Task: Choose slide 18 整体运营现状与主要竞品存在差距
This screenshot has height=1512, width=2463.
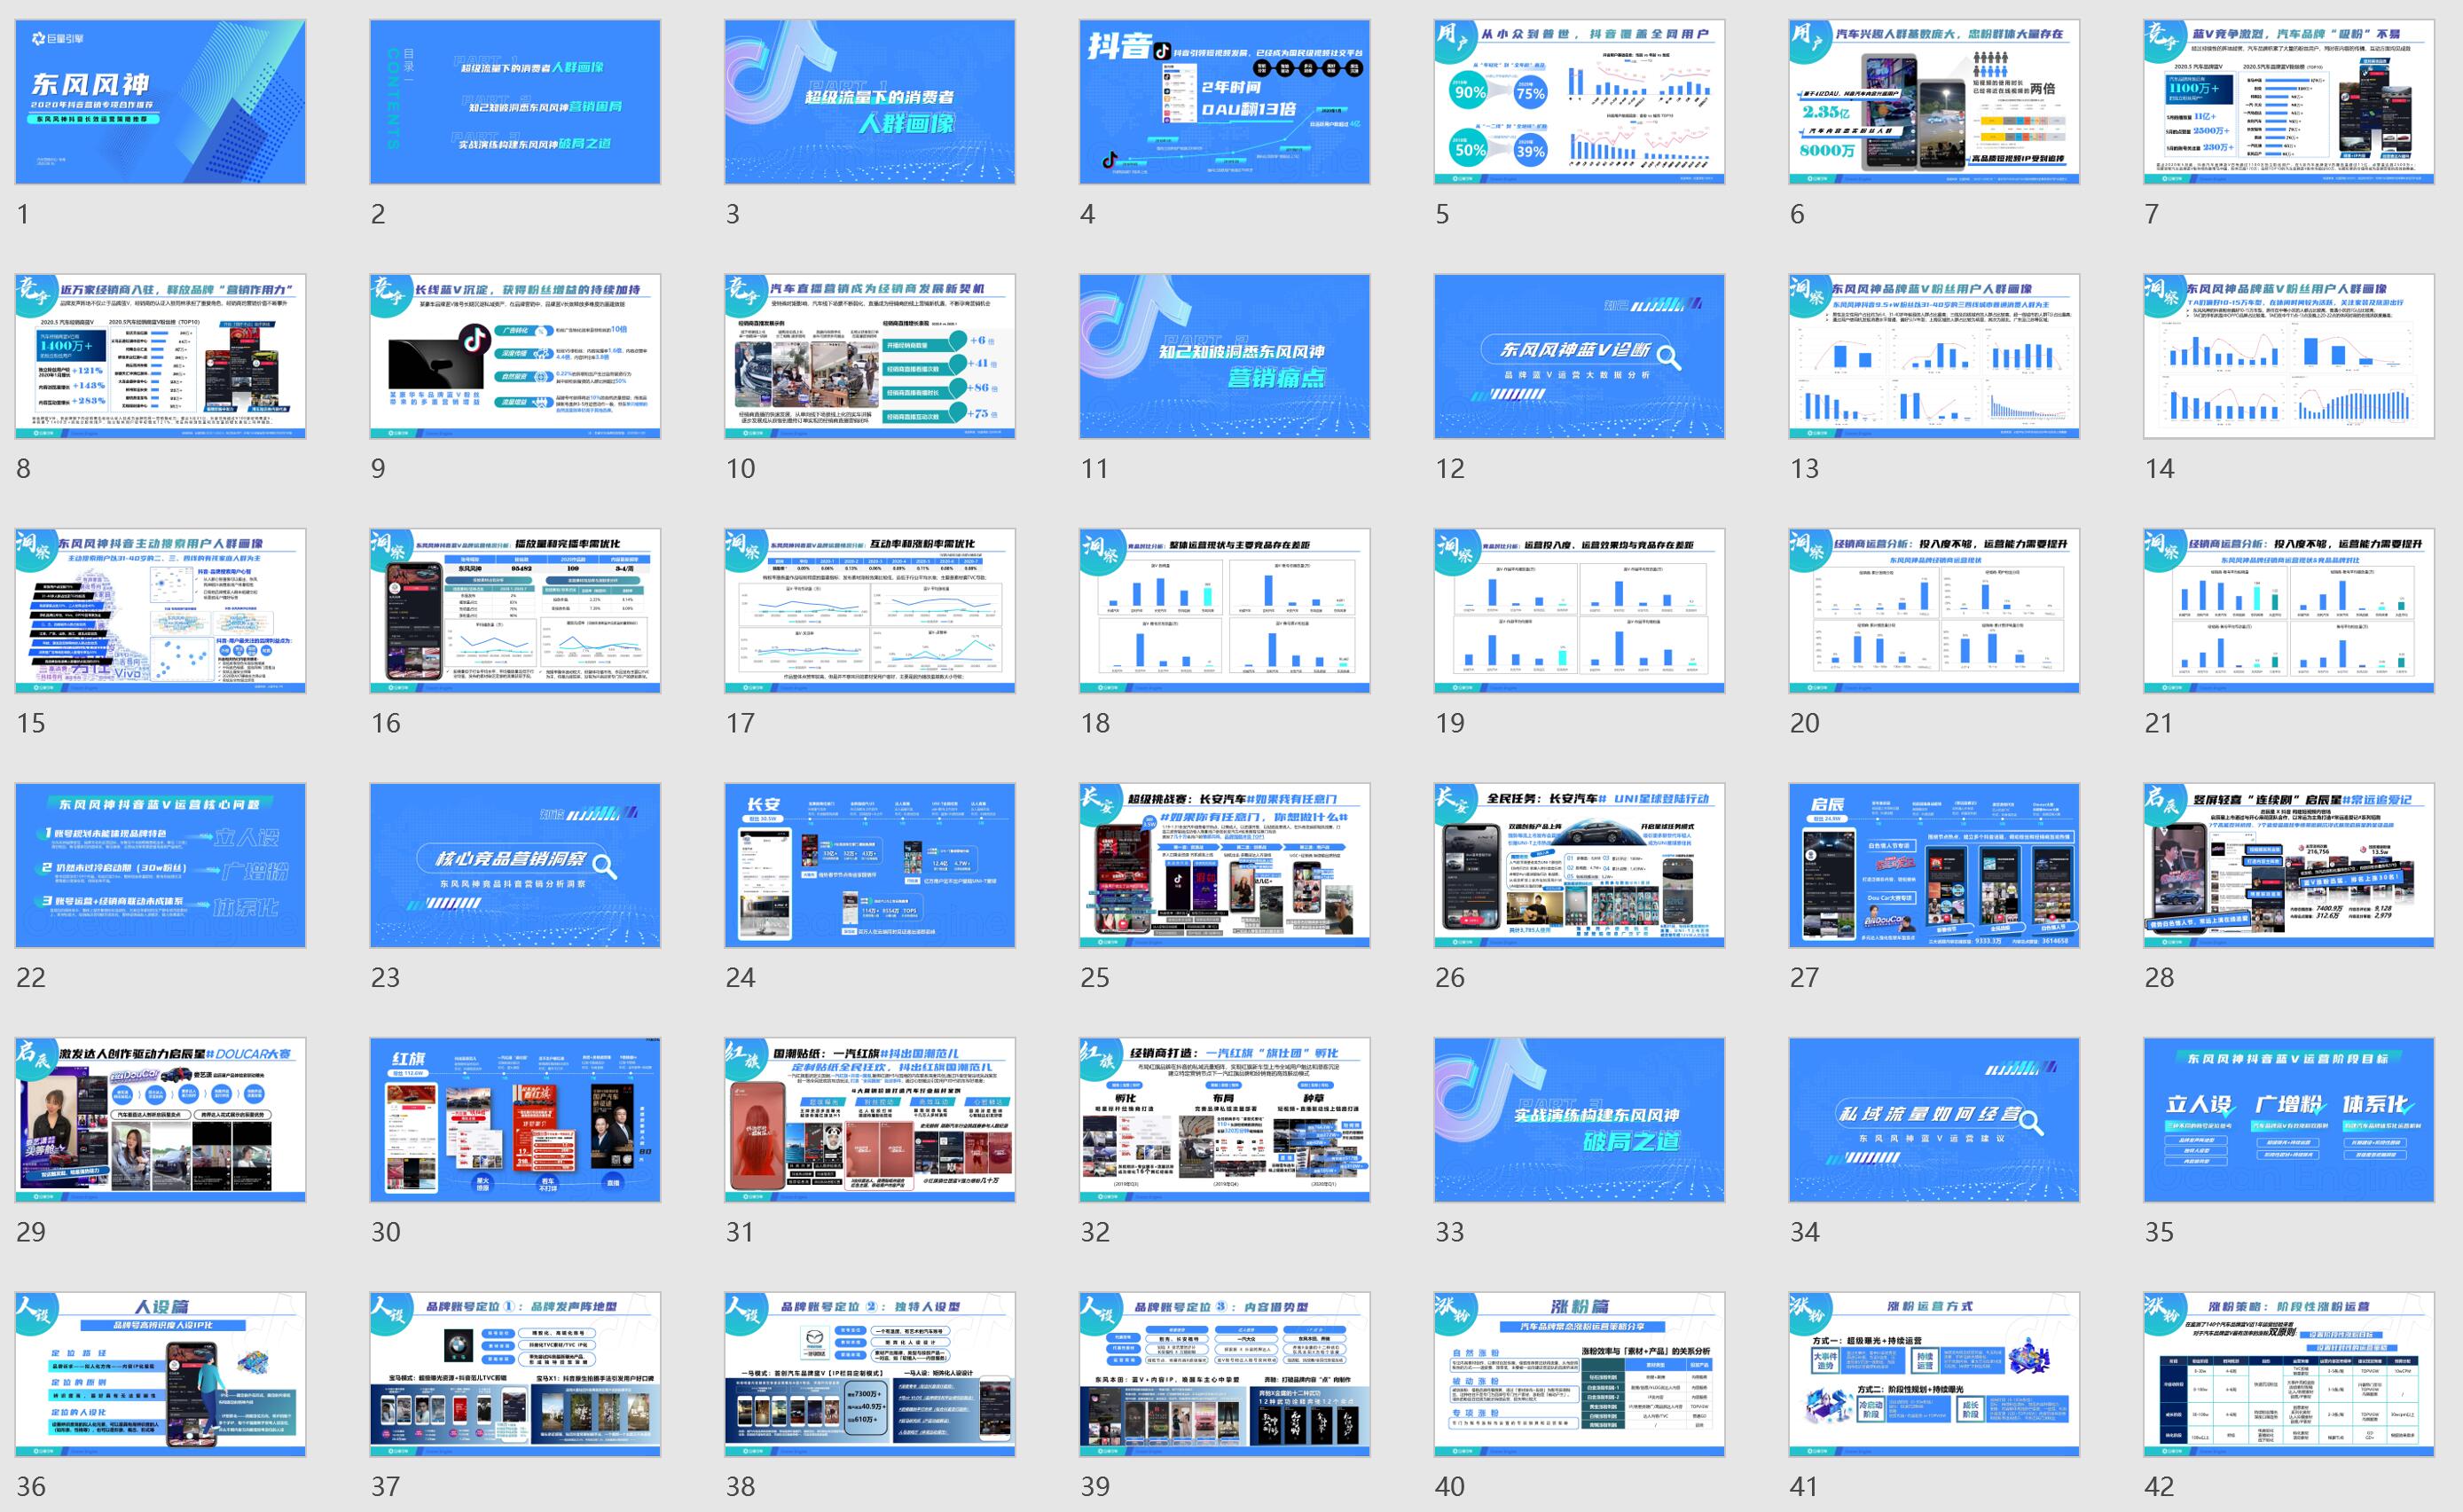Action: click(x=1224, y=611)
